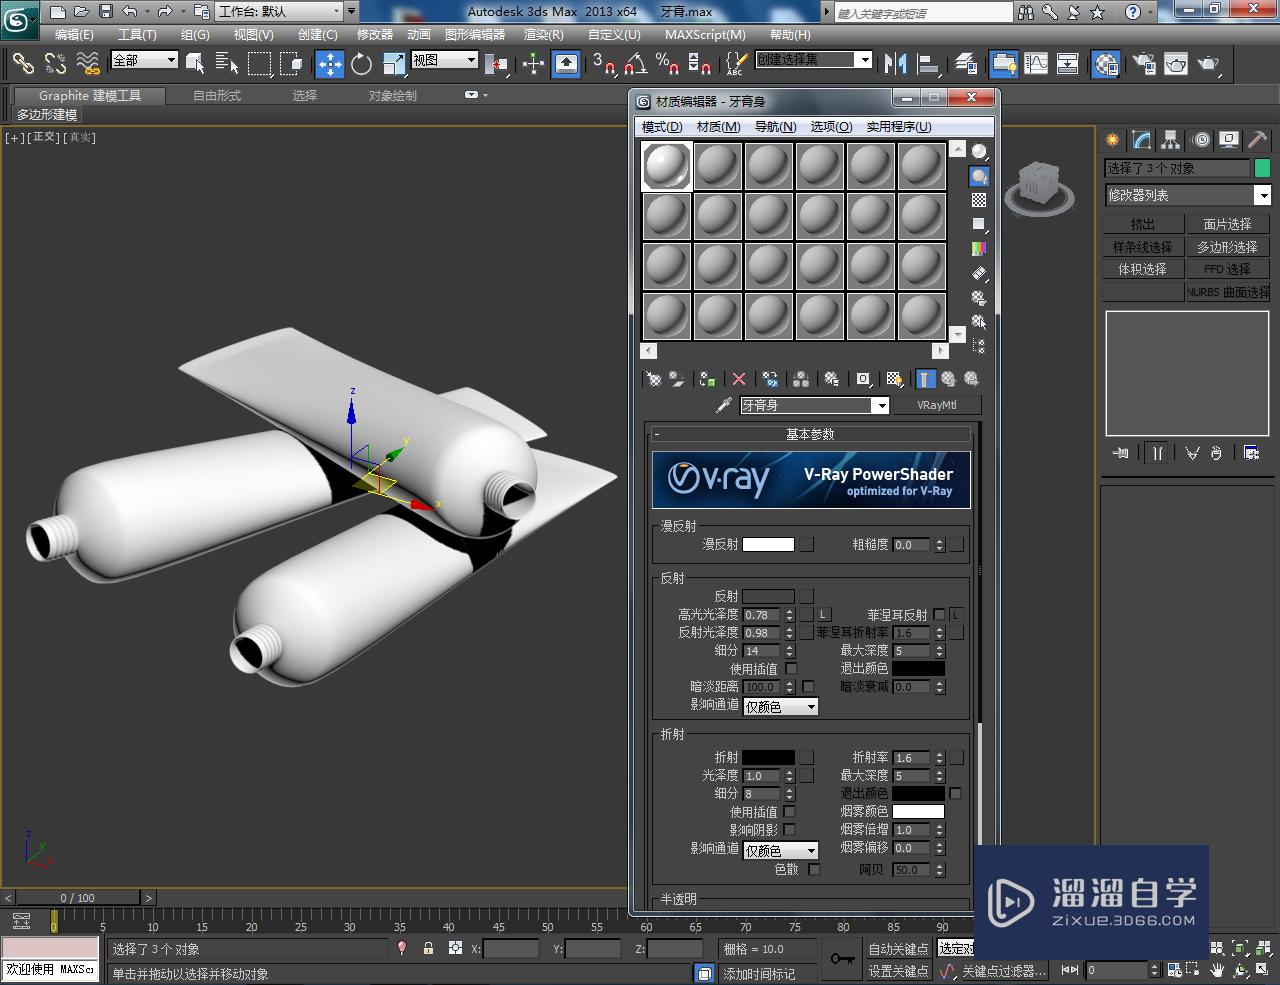1280x985 pixels.
Task: Open the 模式(D) menu in material editor
Action: (661, 127)
